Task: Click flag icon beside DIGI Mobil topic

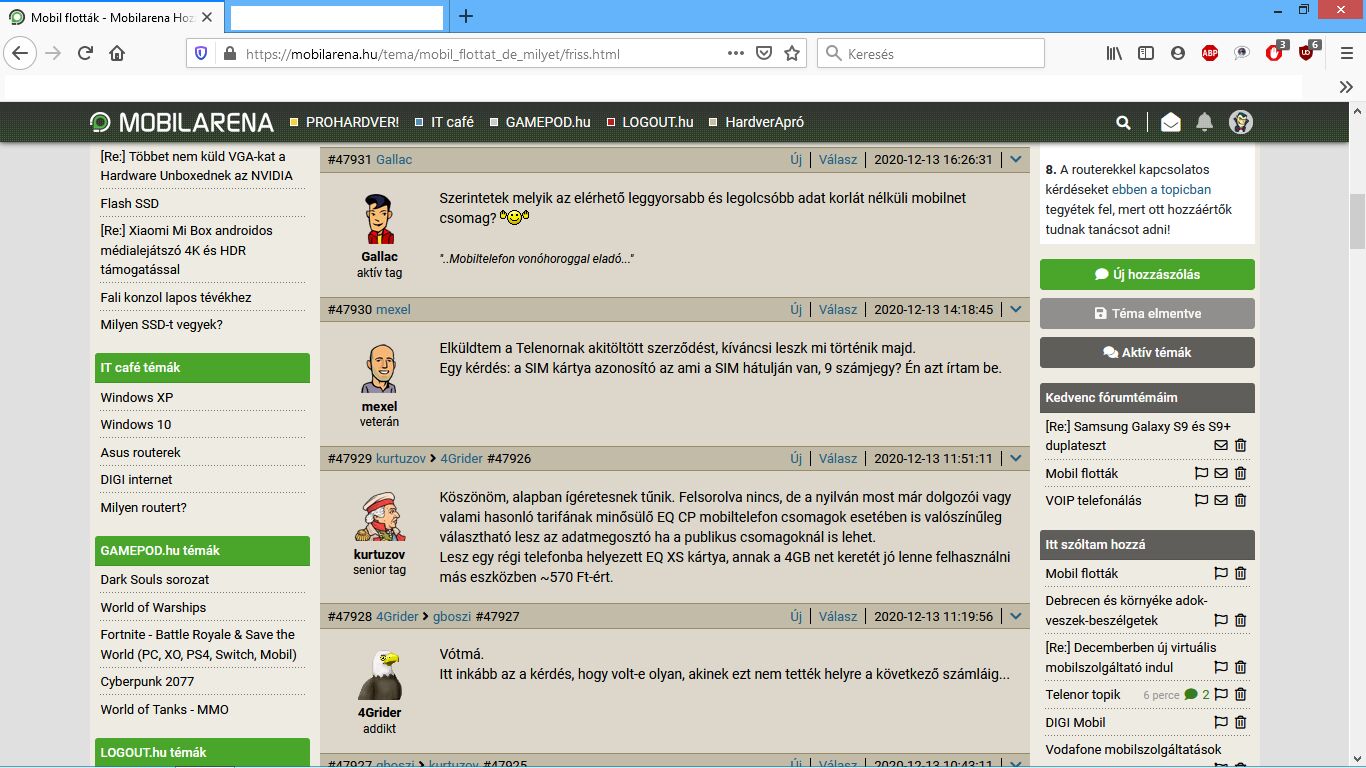Action: (x=1221, y=722)
